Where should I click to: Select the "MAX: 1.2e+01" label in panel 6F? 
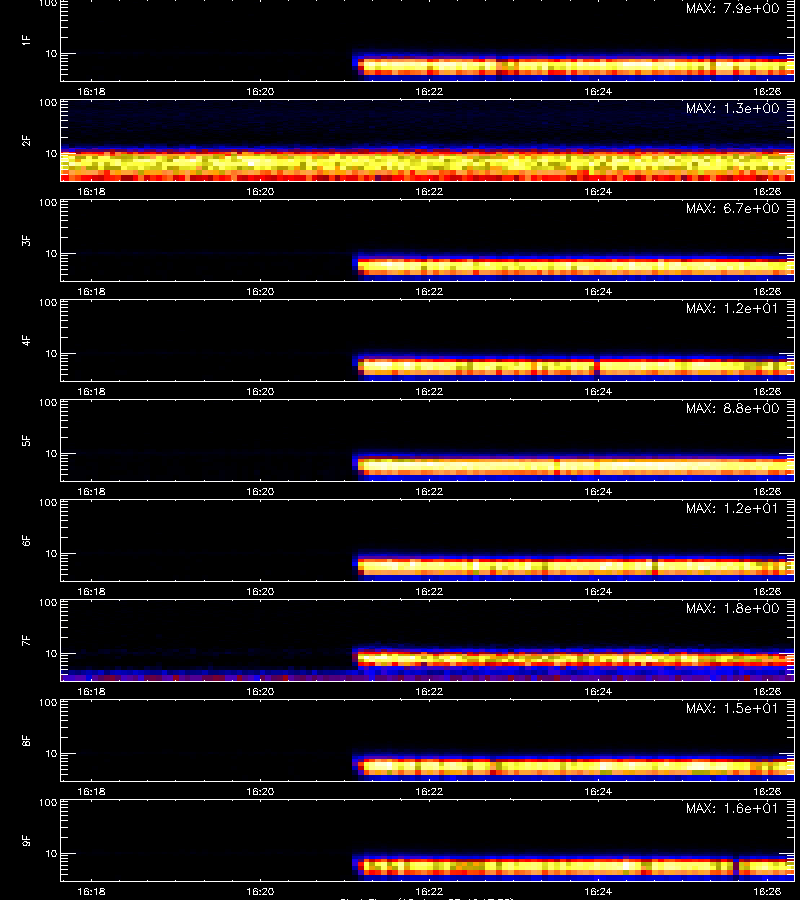732,508
